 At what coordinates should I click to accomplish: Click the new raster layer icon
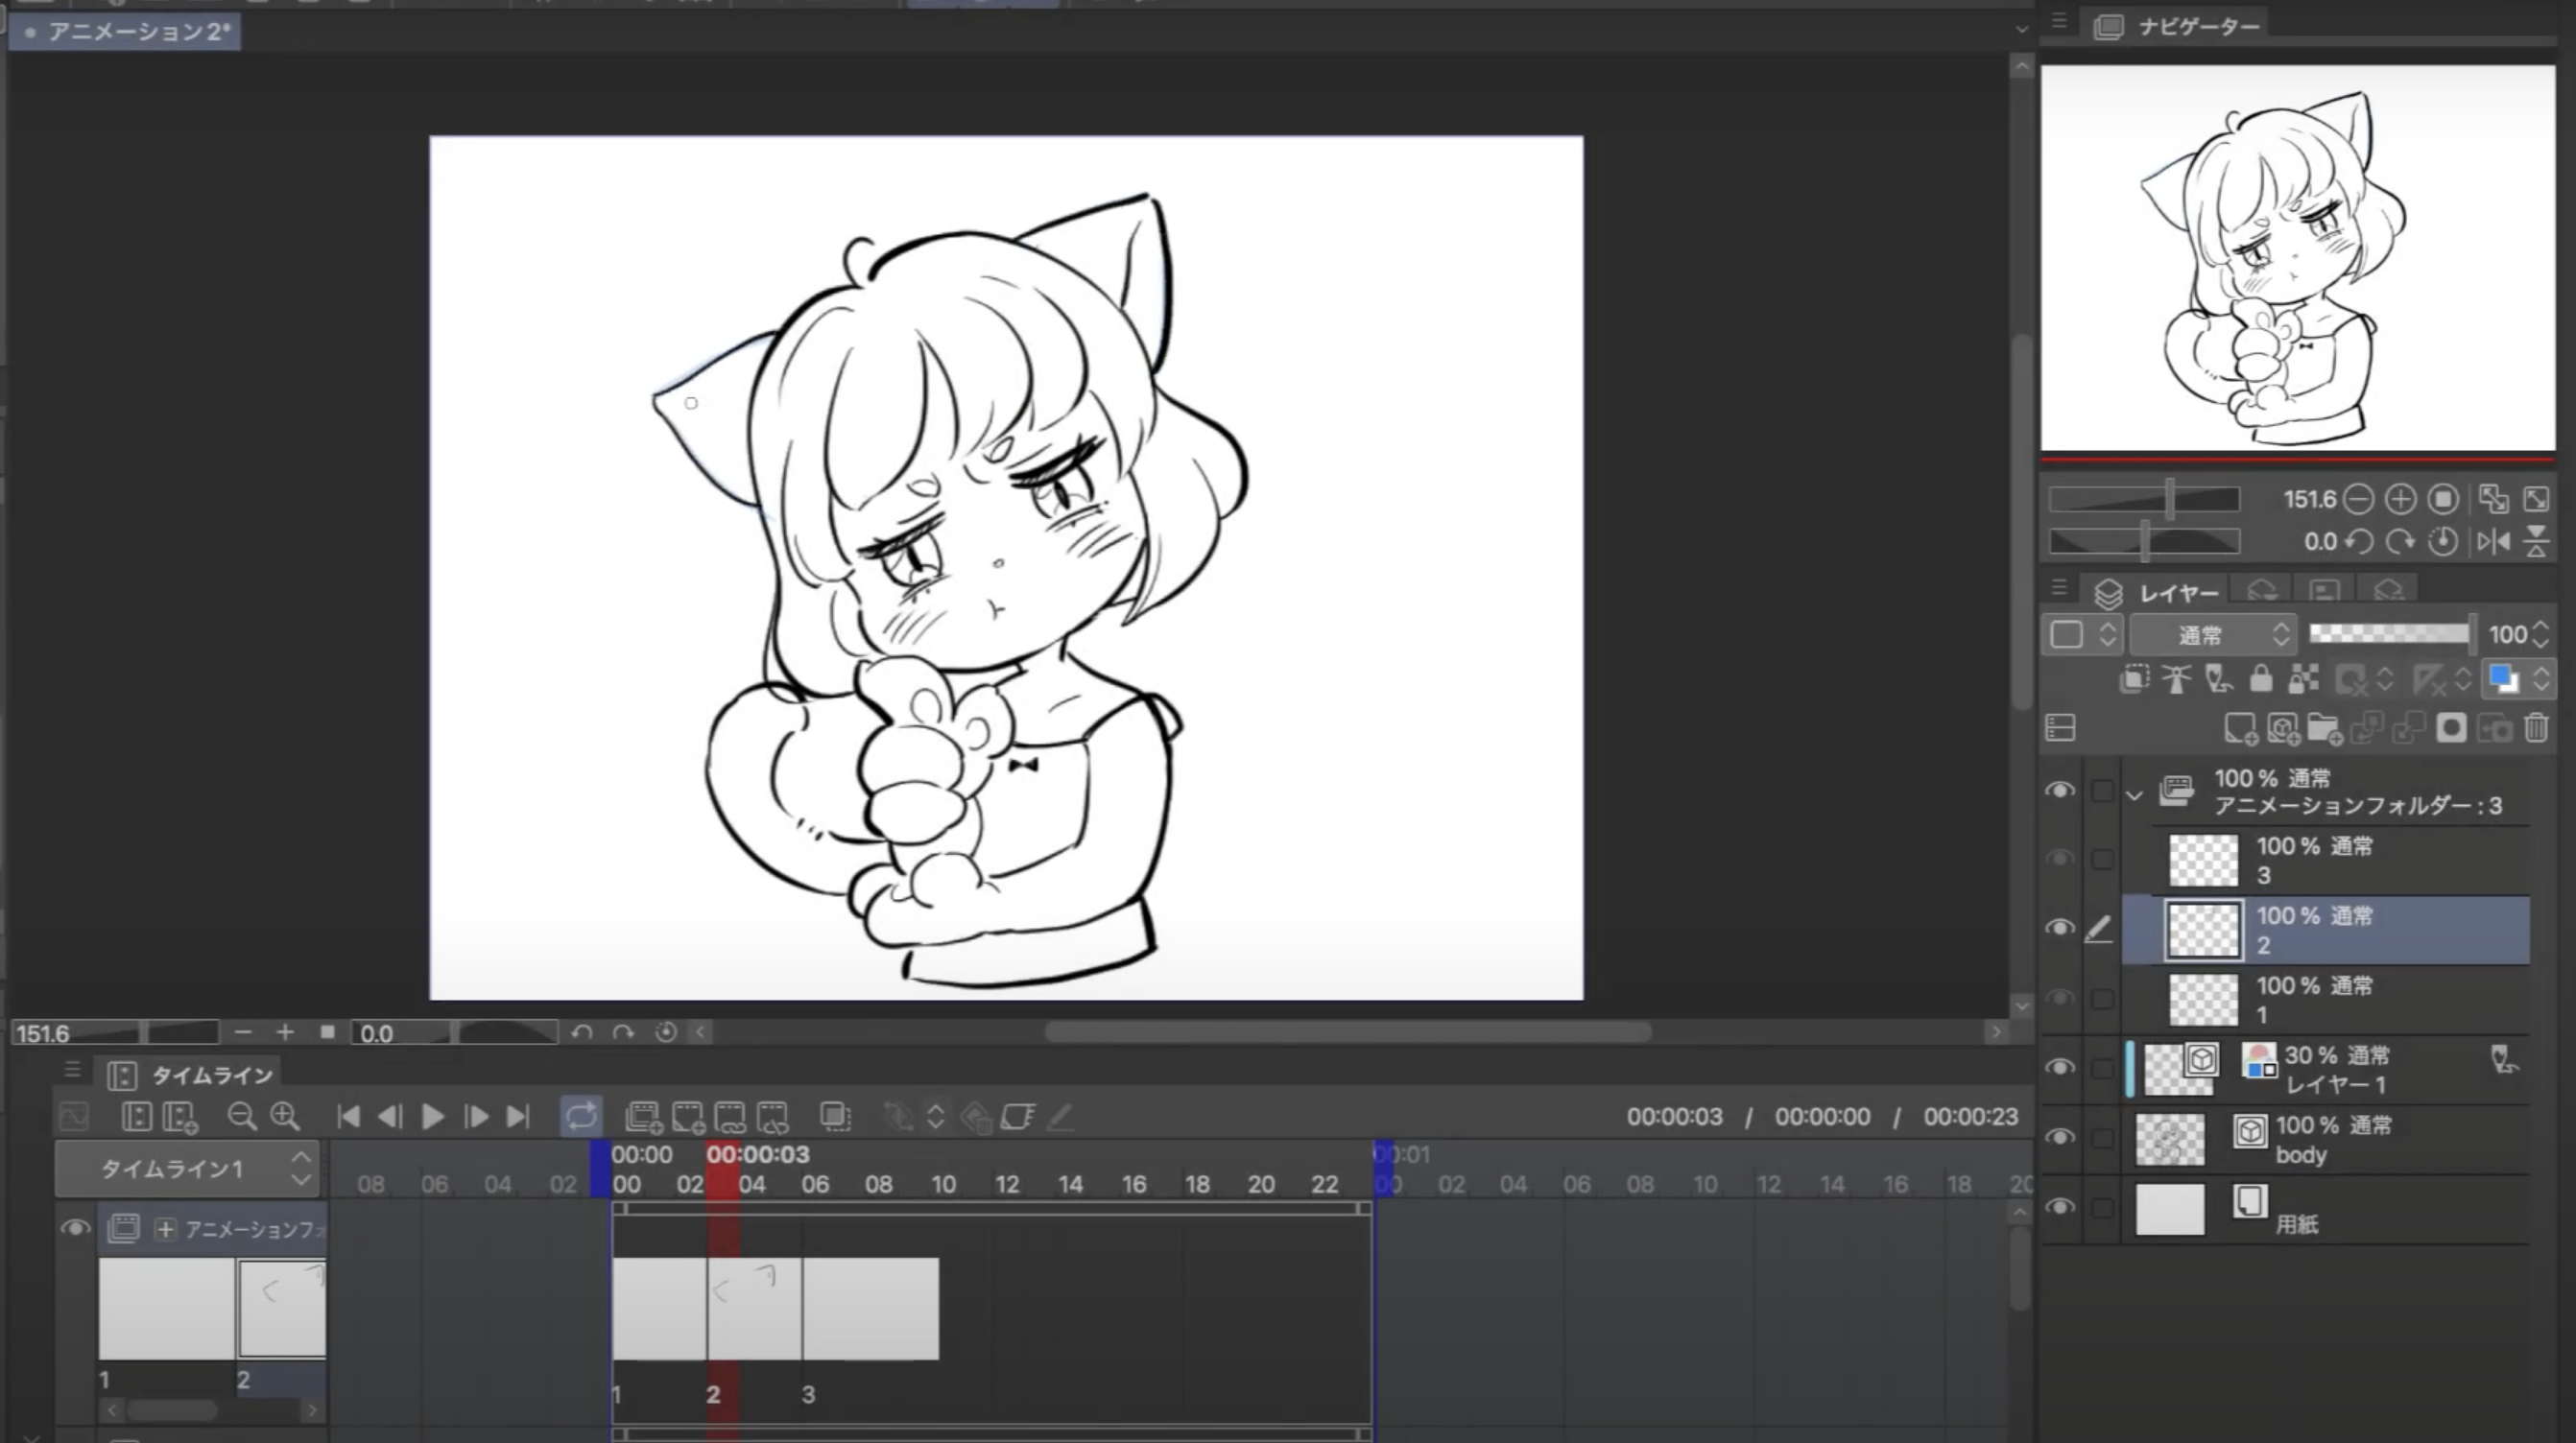(x=2240, y=729)
